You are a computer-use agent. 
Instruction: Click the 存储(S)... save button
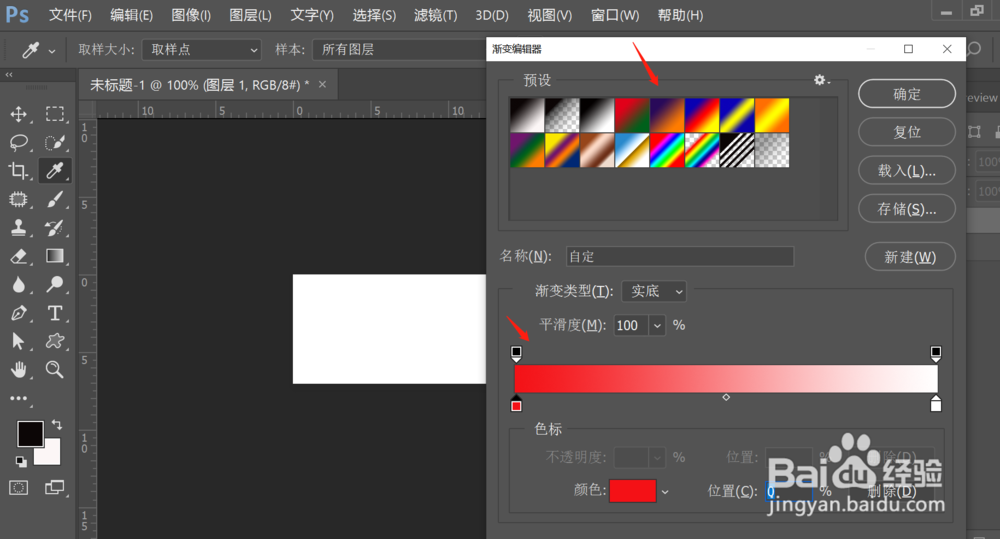pyautogui.click(x=907, y=209)
